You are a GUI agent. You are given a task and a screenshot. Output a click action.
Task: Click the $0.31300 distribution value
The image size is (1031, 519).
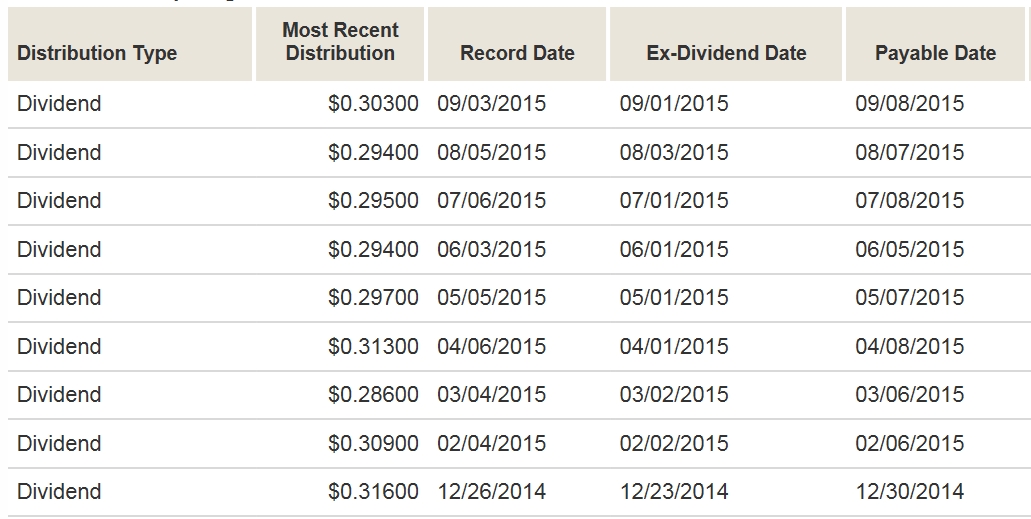[x=373, y=347]
